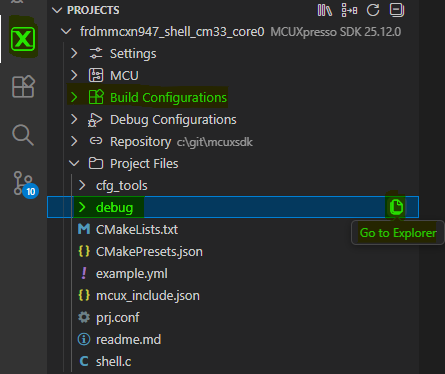This screenshot has width=445, height=374.
Task: Expand the Repository node chevron
Action: [74, 141]
